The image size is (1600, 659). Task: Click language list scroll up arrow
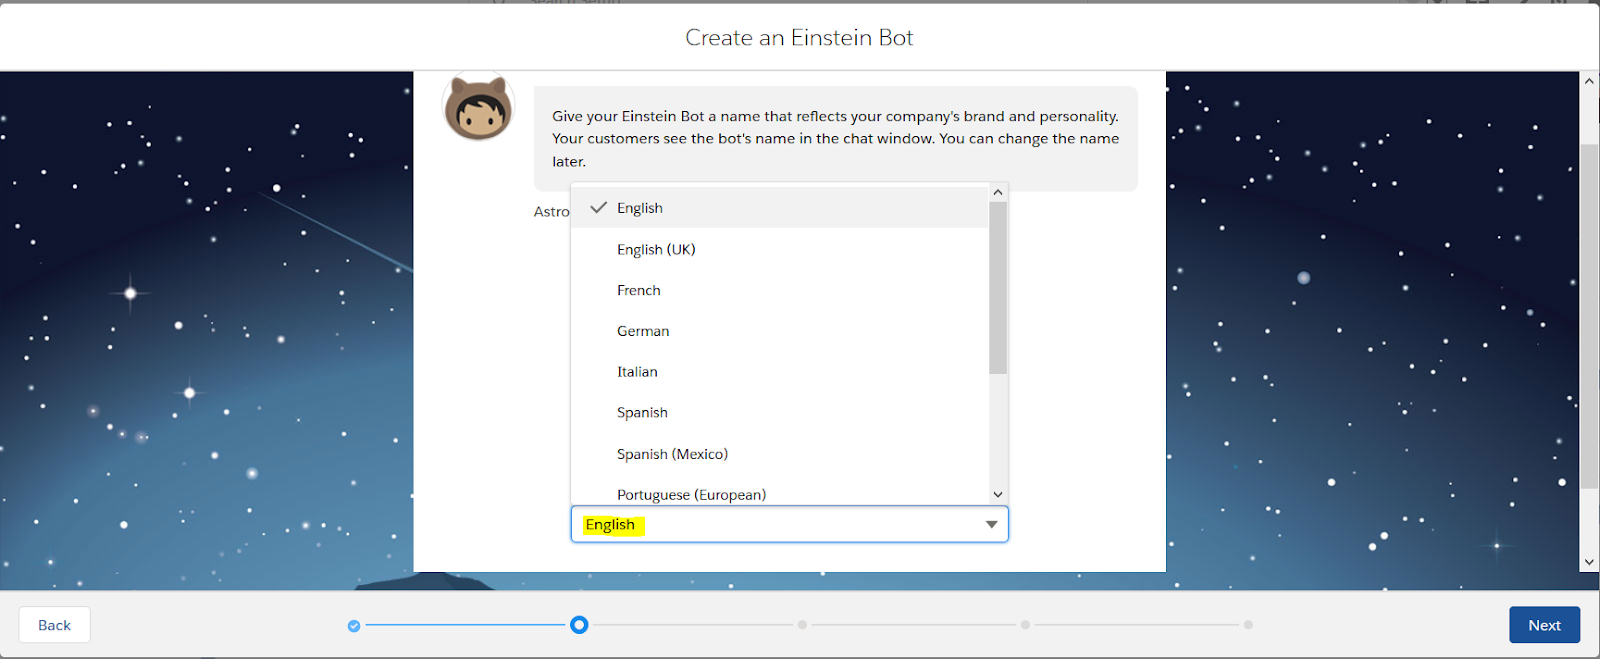click(997, 192)
